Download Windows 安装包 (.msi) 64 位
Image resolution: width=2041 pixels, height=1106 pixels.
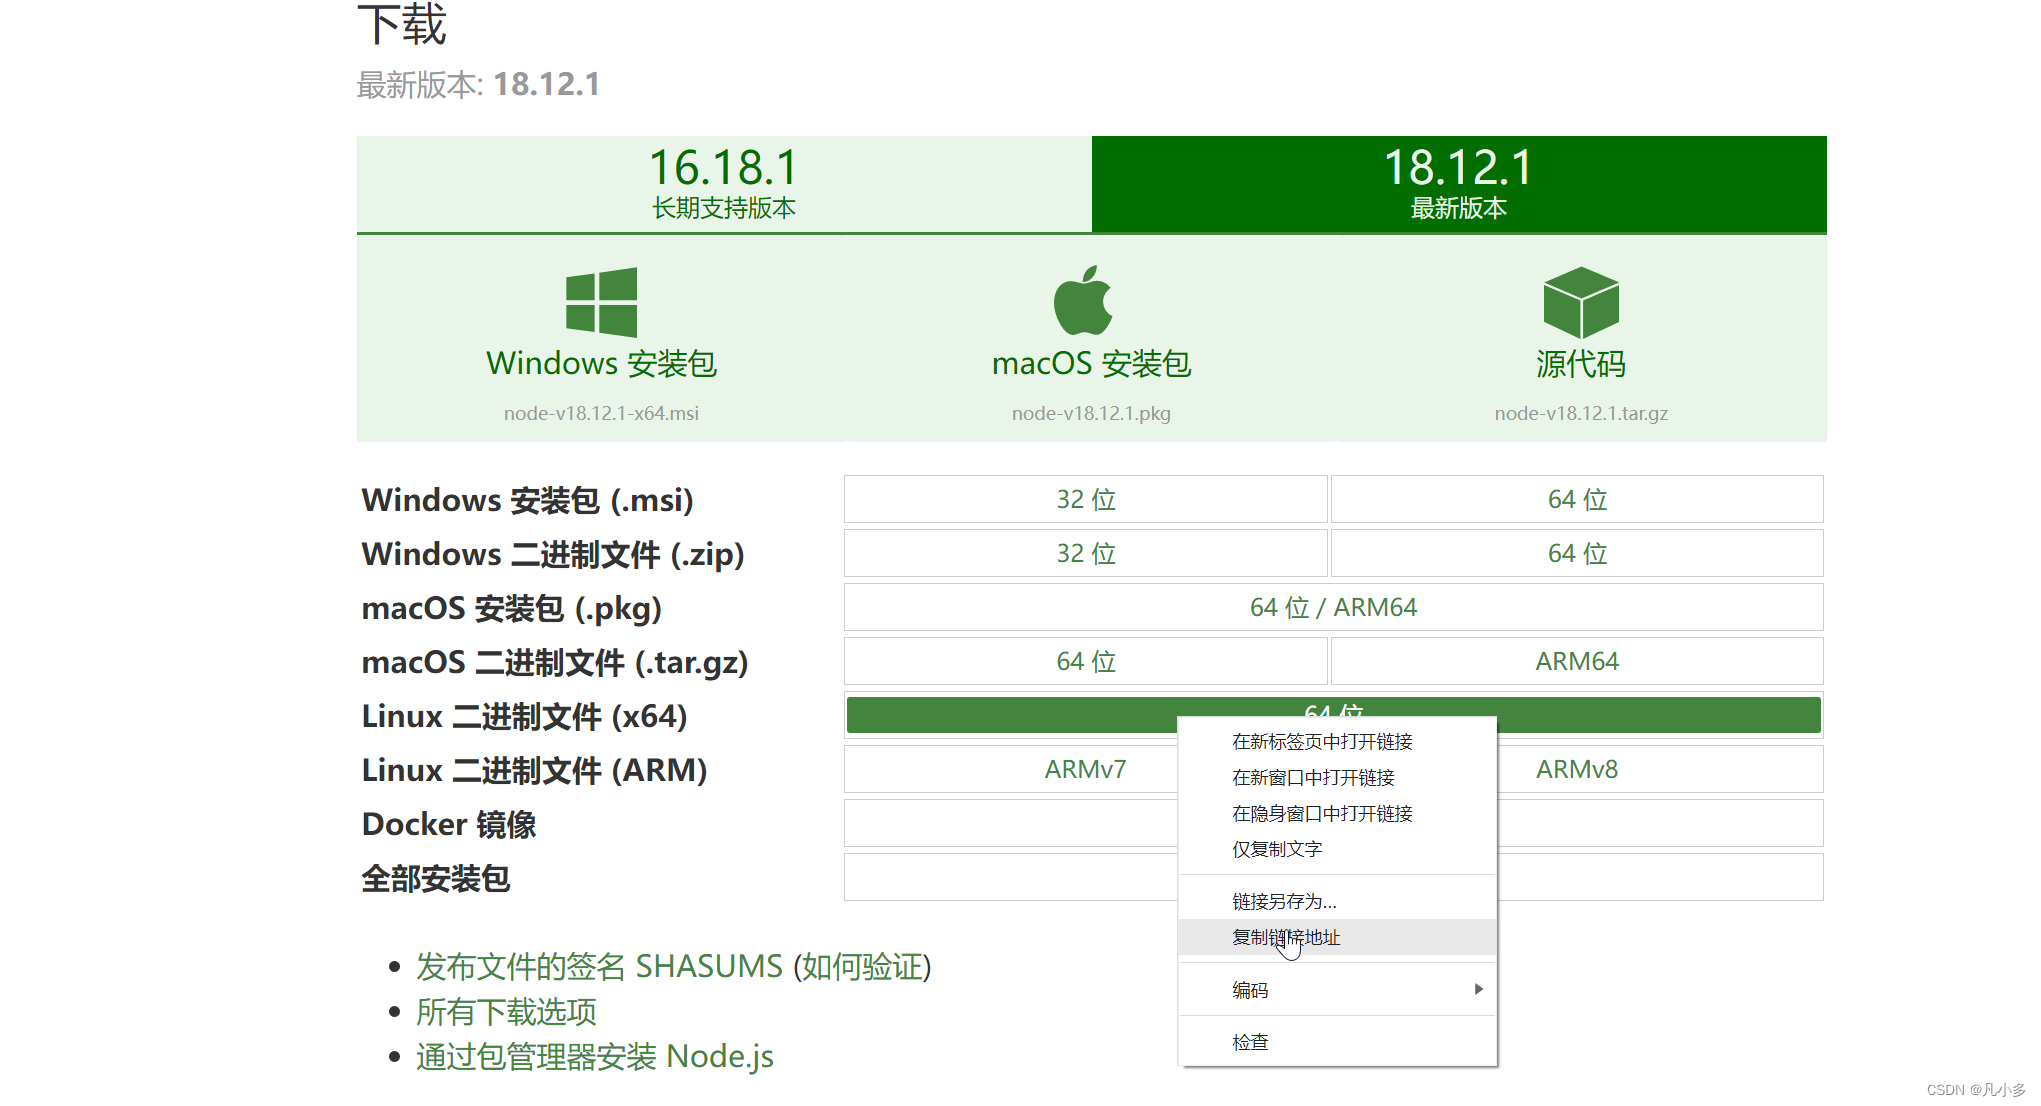click(1577, 499)
